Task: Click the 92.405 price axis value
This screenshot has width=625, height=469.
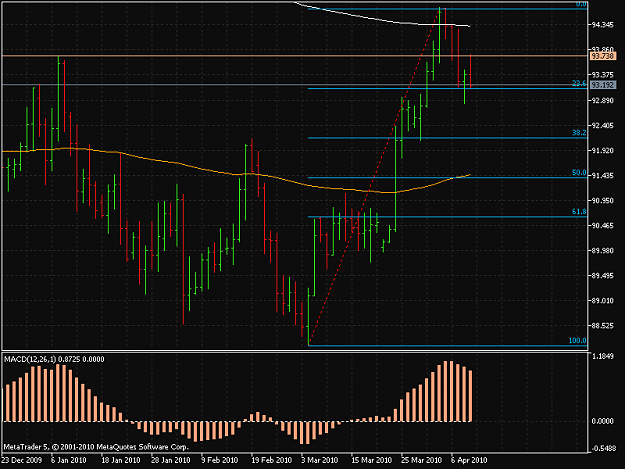Action: 602,126
